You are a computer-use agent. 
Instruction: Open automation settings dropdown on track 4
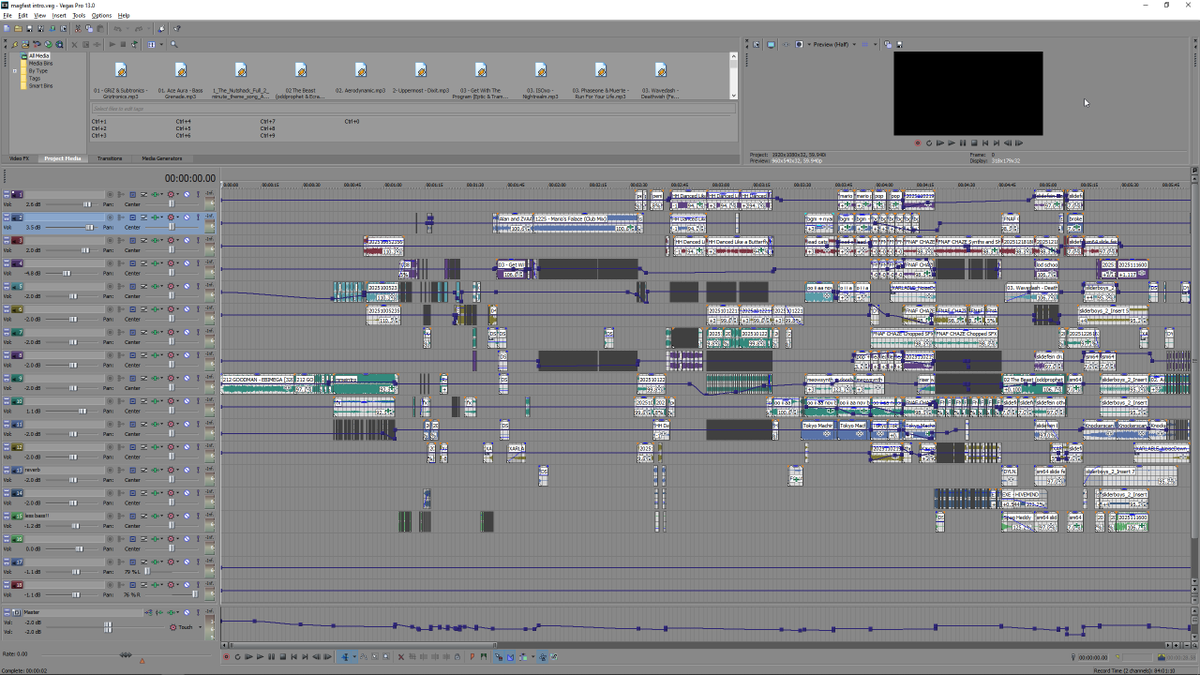point(177,263)
